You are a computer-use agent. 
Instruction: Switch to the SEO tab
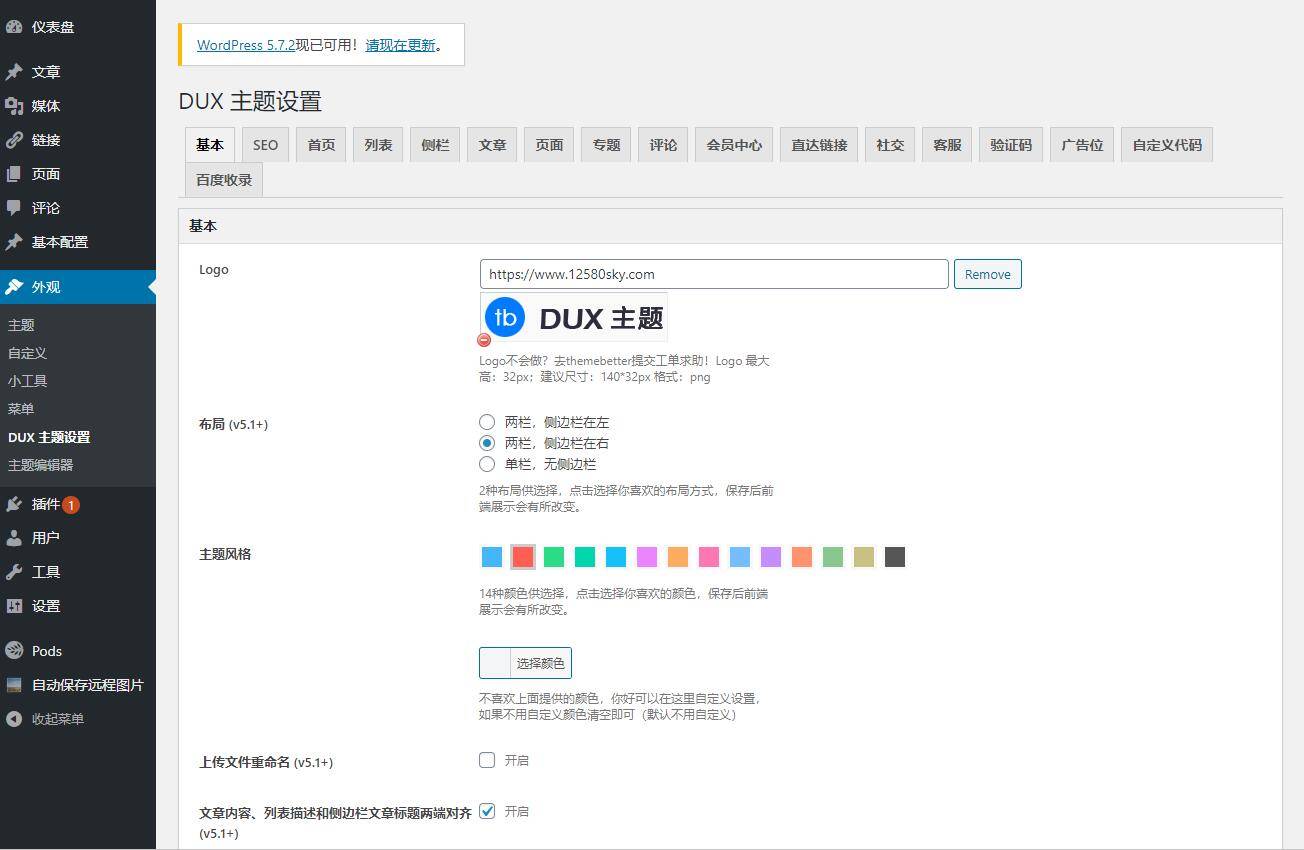(265, 145)
